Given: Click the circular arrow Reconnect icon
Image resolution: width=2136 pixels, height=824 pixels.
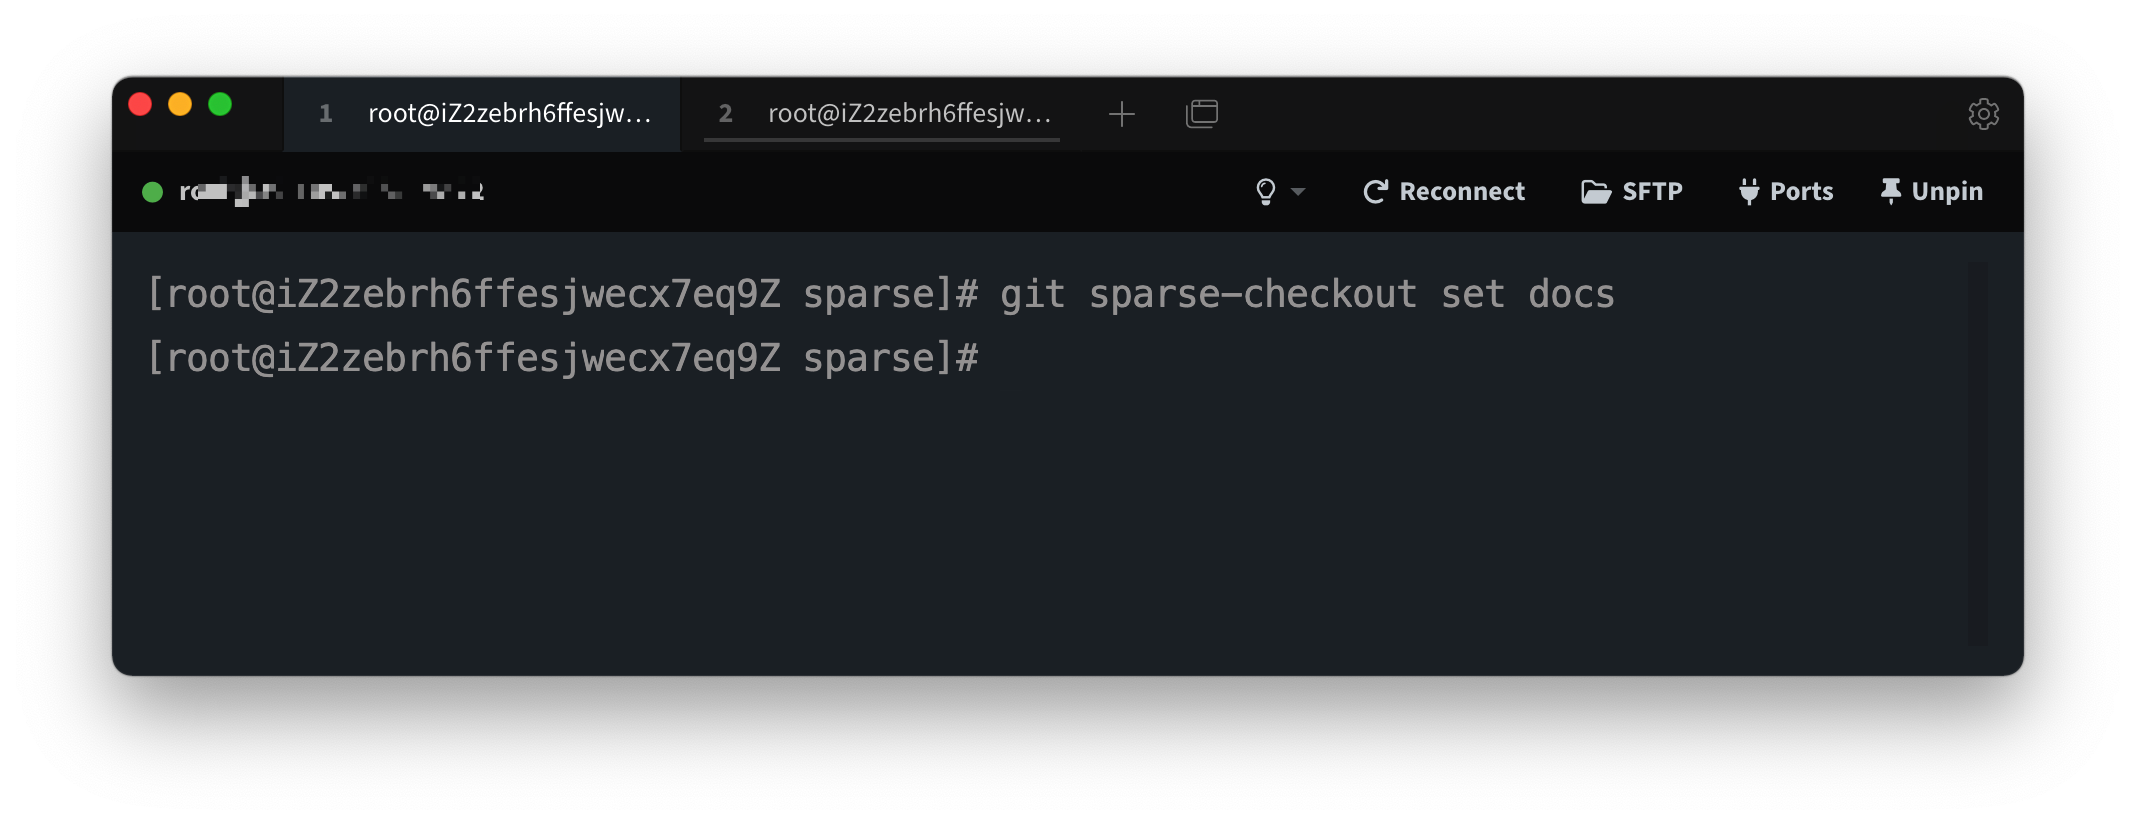Looking at the screenshot, I should 1376,191.
